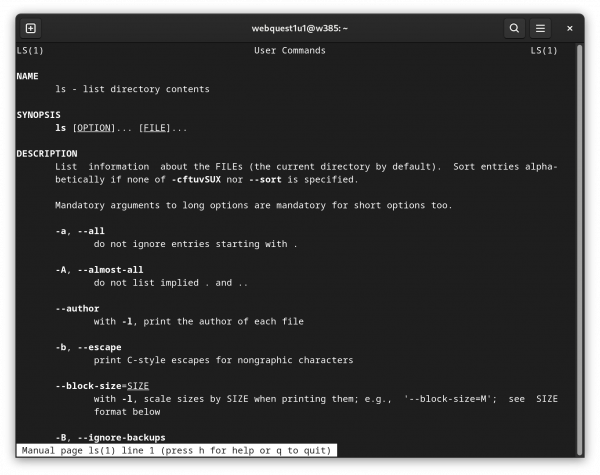Click the vertical scrollbar thumb
Viewport: 600px width, 475px height.
pos(579,249)
